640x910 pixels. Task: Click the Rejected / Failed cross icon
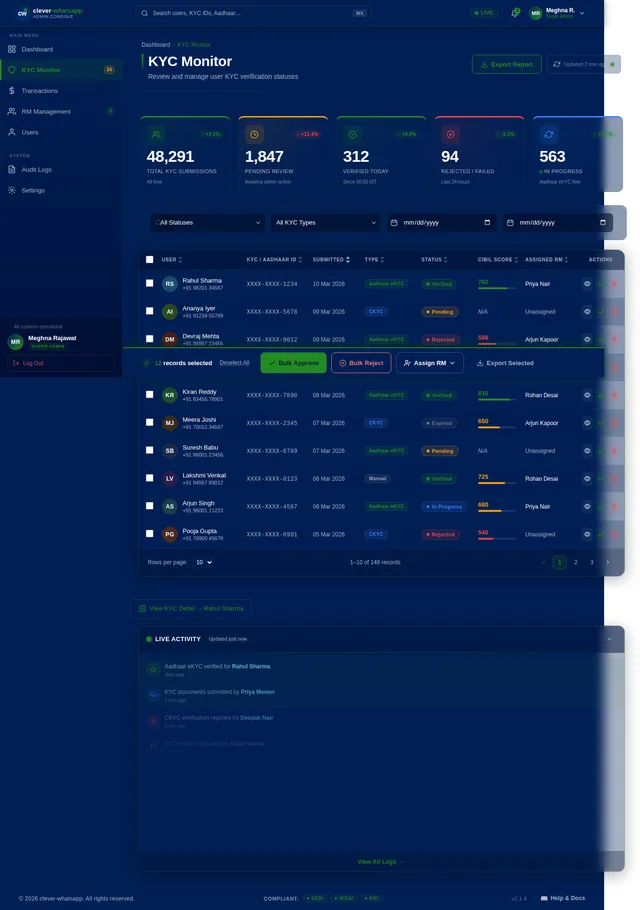450,134
